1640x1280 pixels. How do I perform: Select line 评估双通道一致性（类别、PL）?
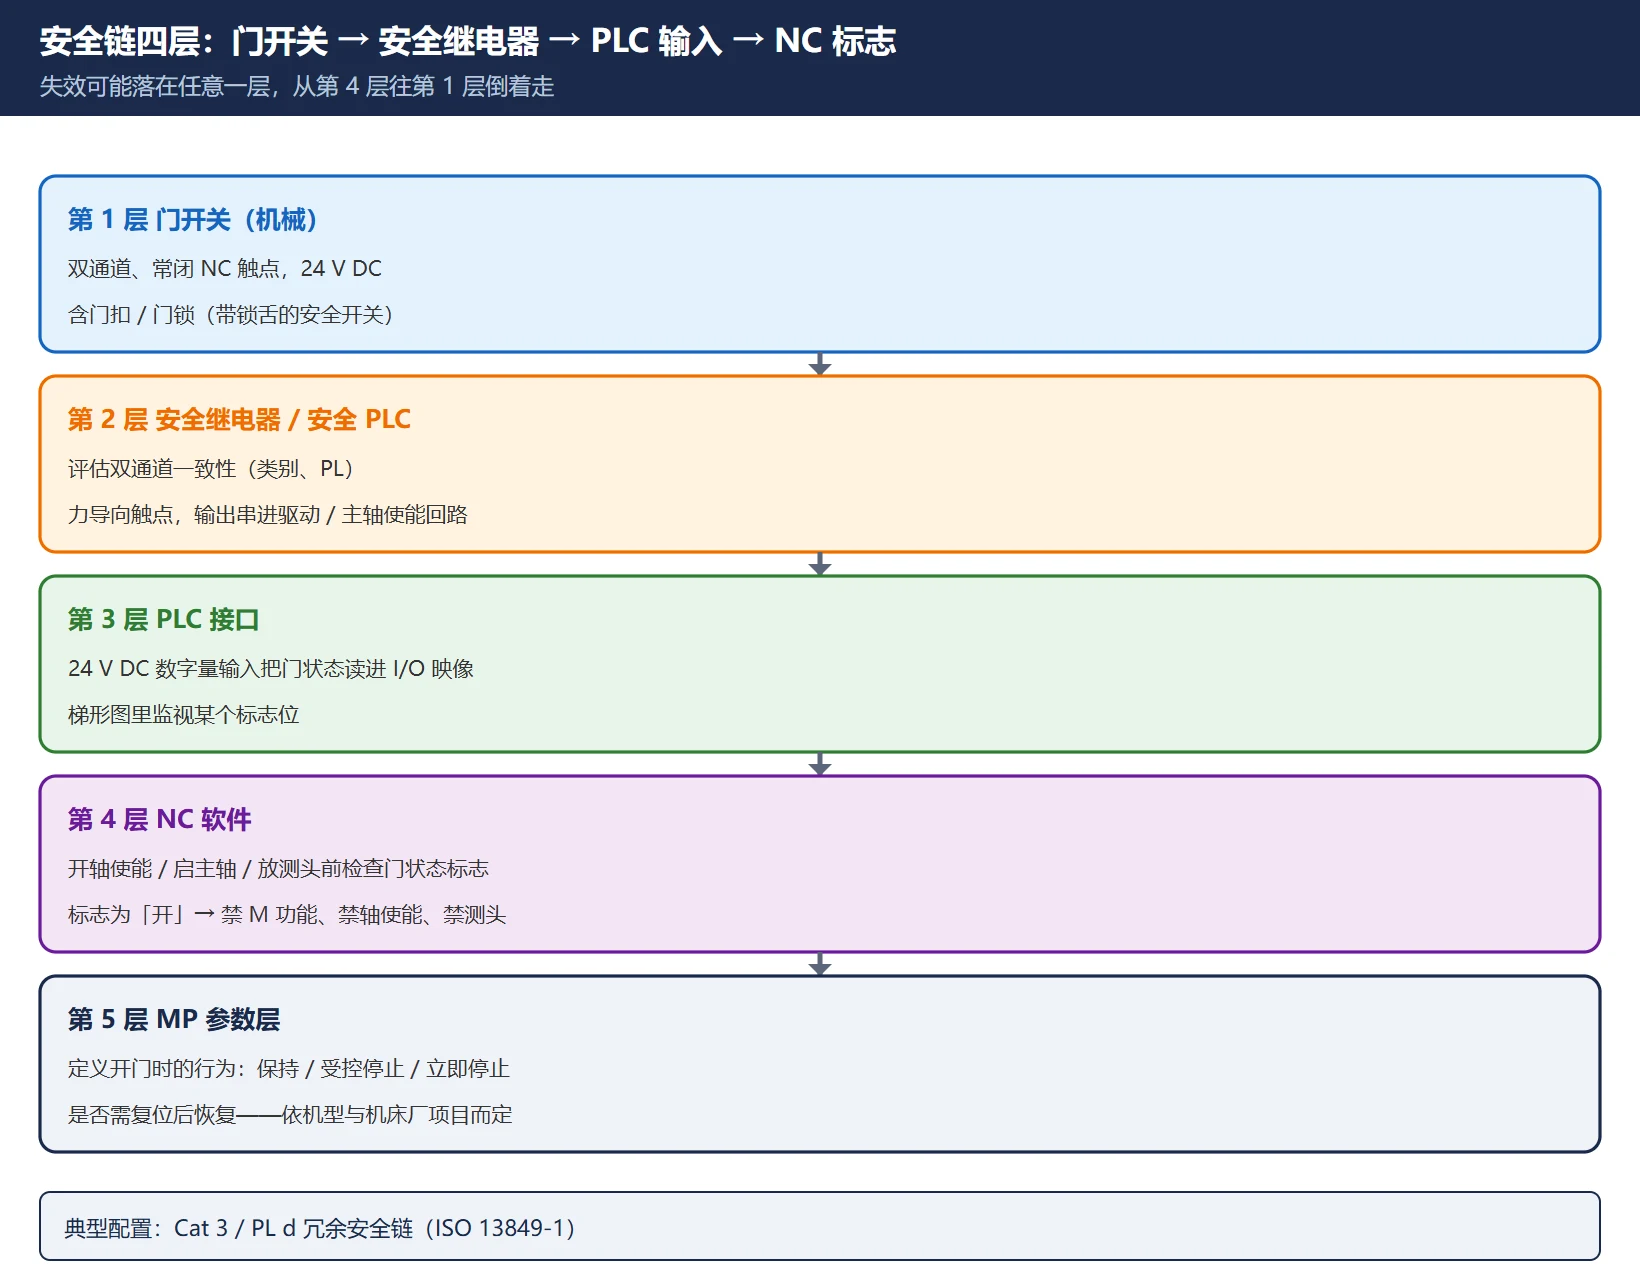[210, 468]
